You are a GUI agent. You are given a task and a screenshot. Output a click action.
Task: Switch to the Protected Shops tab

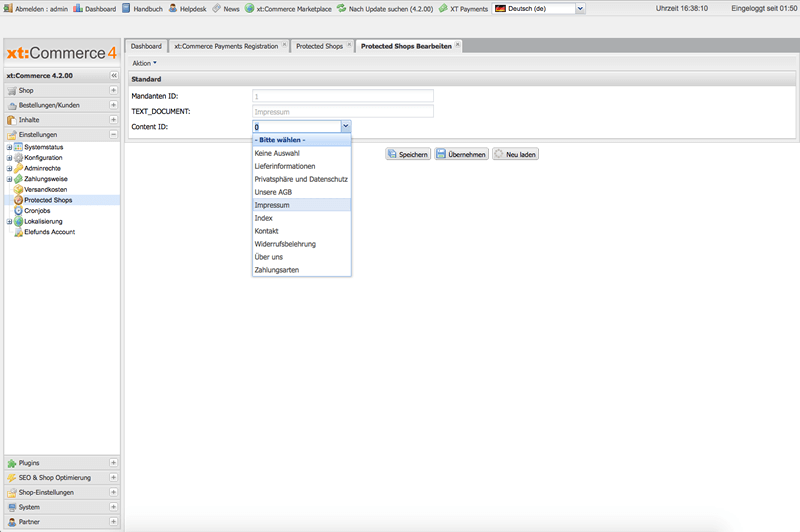(x=319, y=46)
